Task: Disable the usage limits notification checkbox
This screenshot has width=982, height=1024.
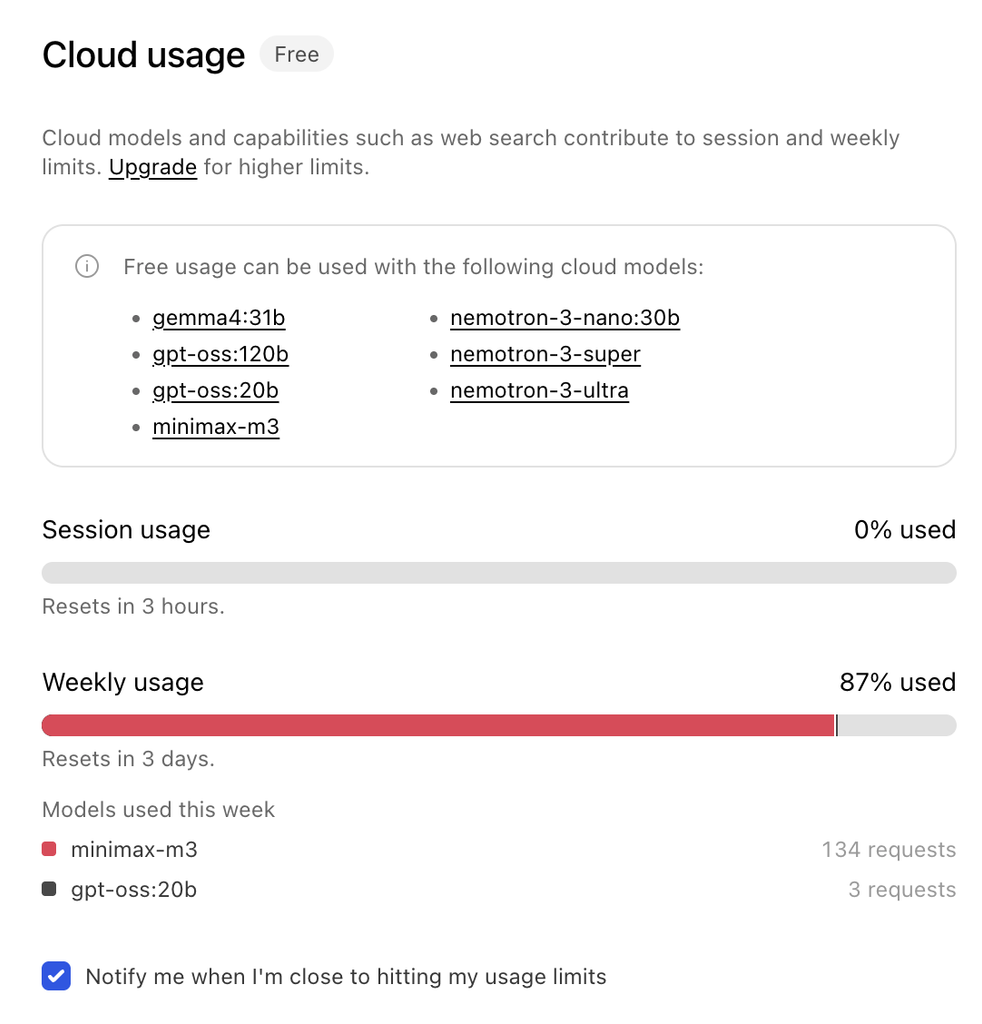Action: point(56,976)
